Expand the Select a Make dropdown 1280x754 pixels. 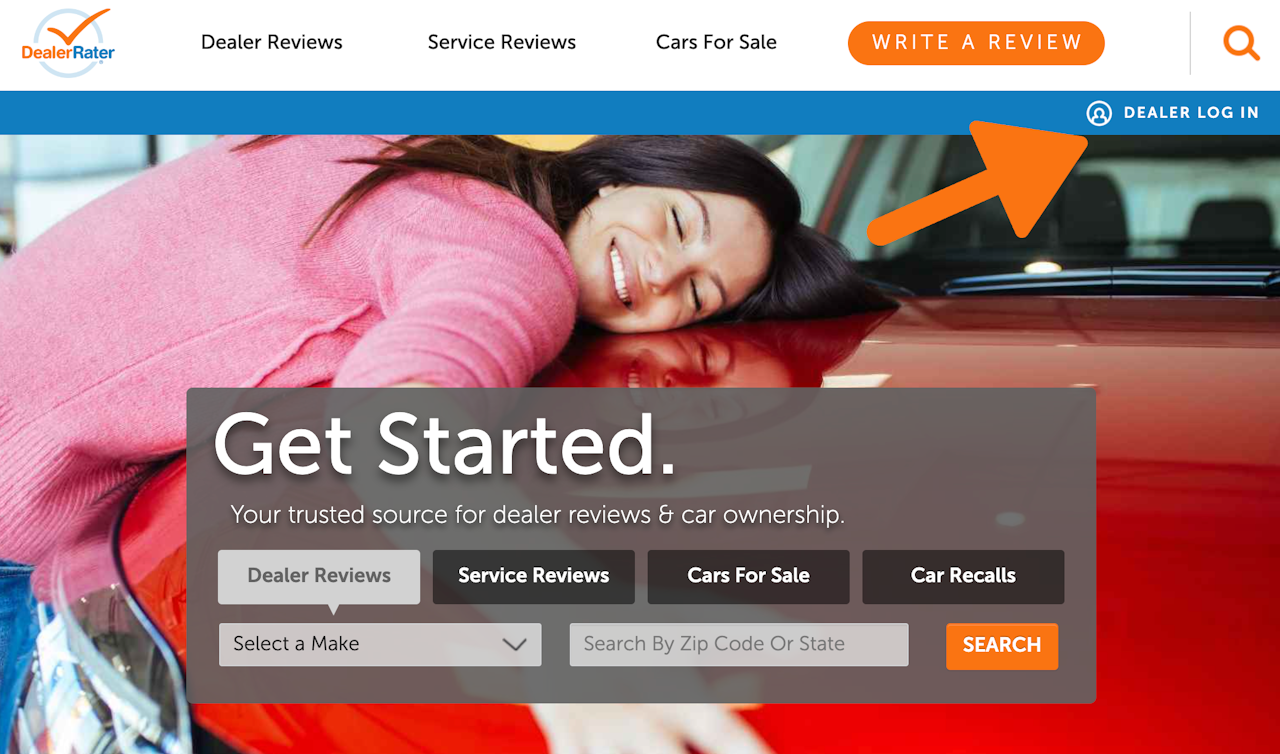point(380,644)
